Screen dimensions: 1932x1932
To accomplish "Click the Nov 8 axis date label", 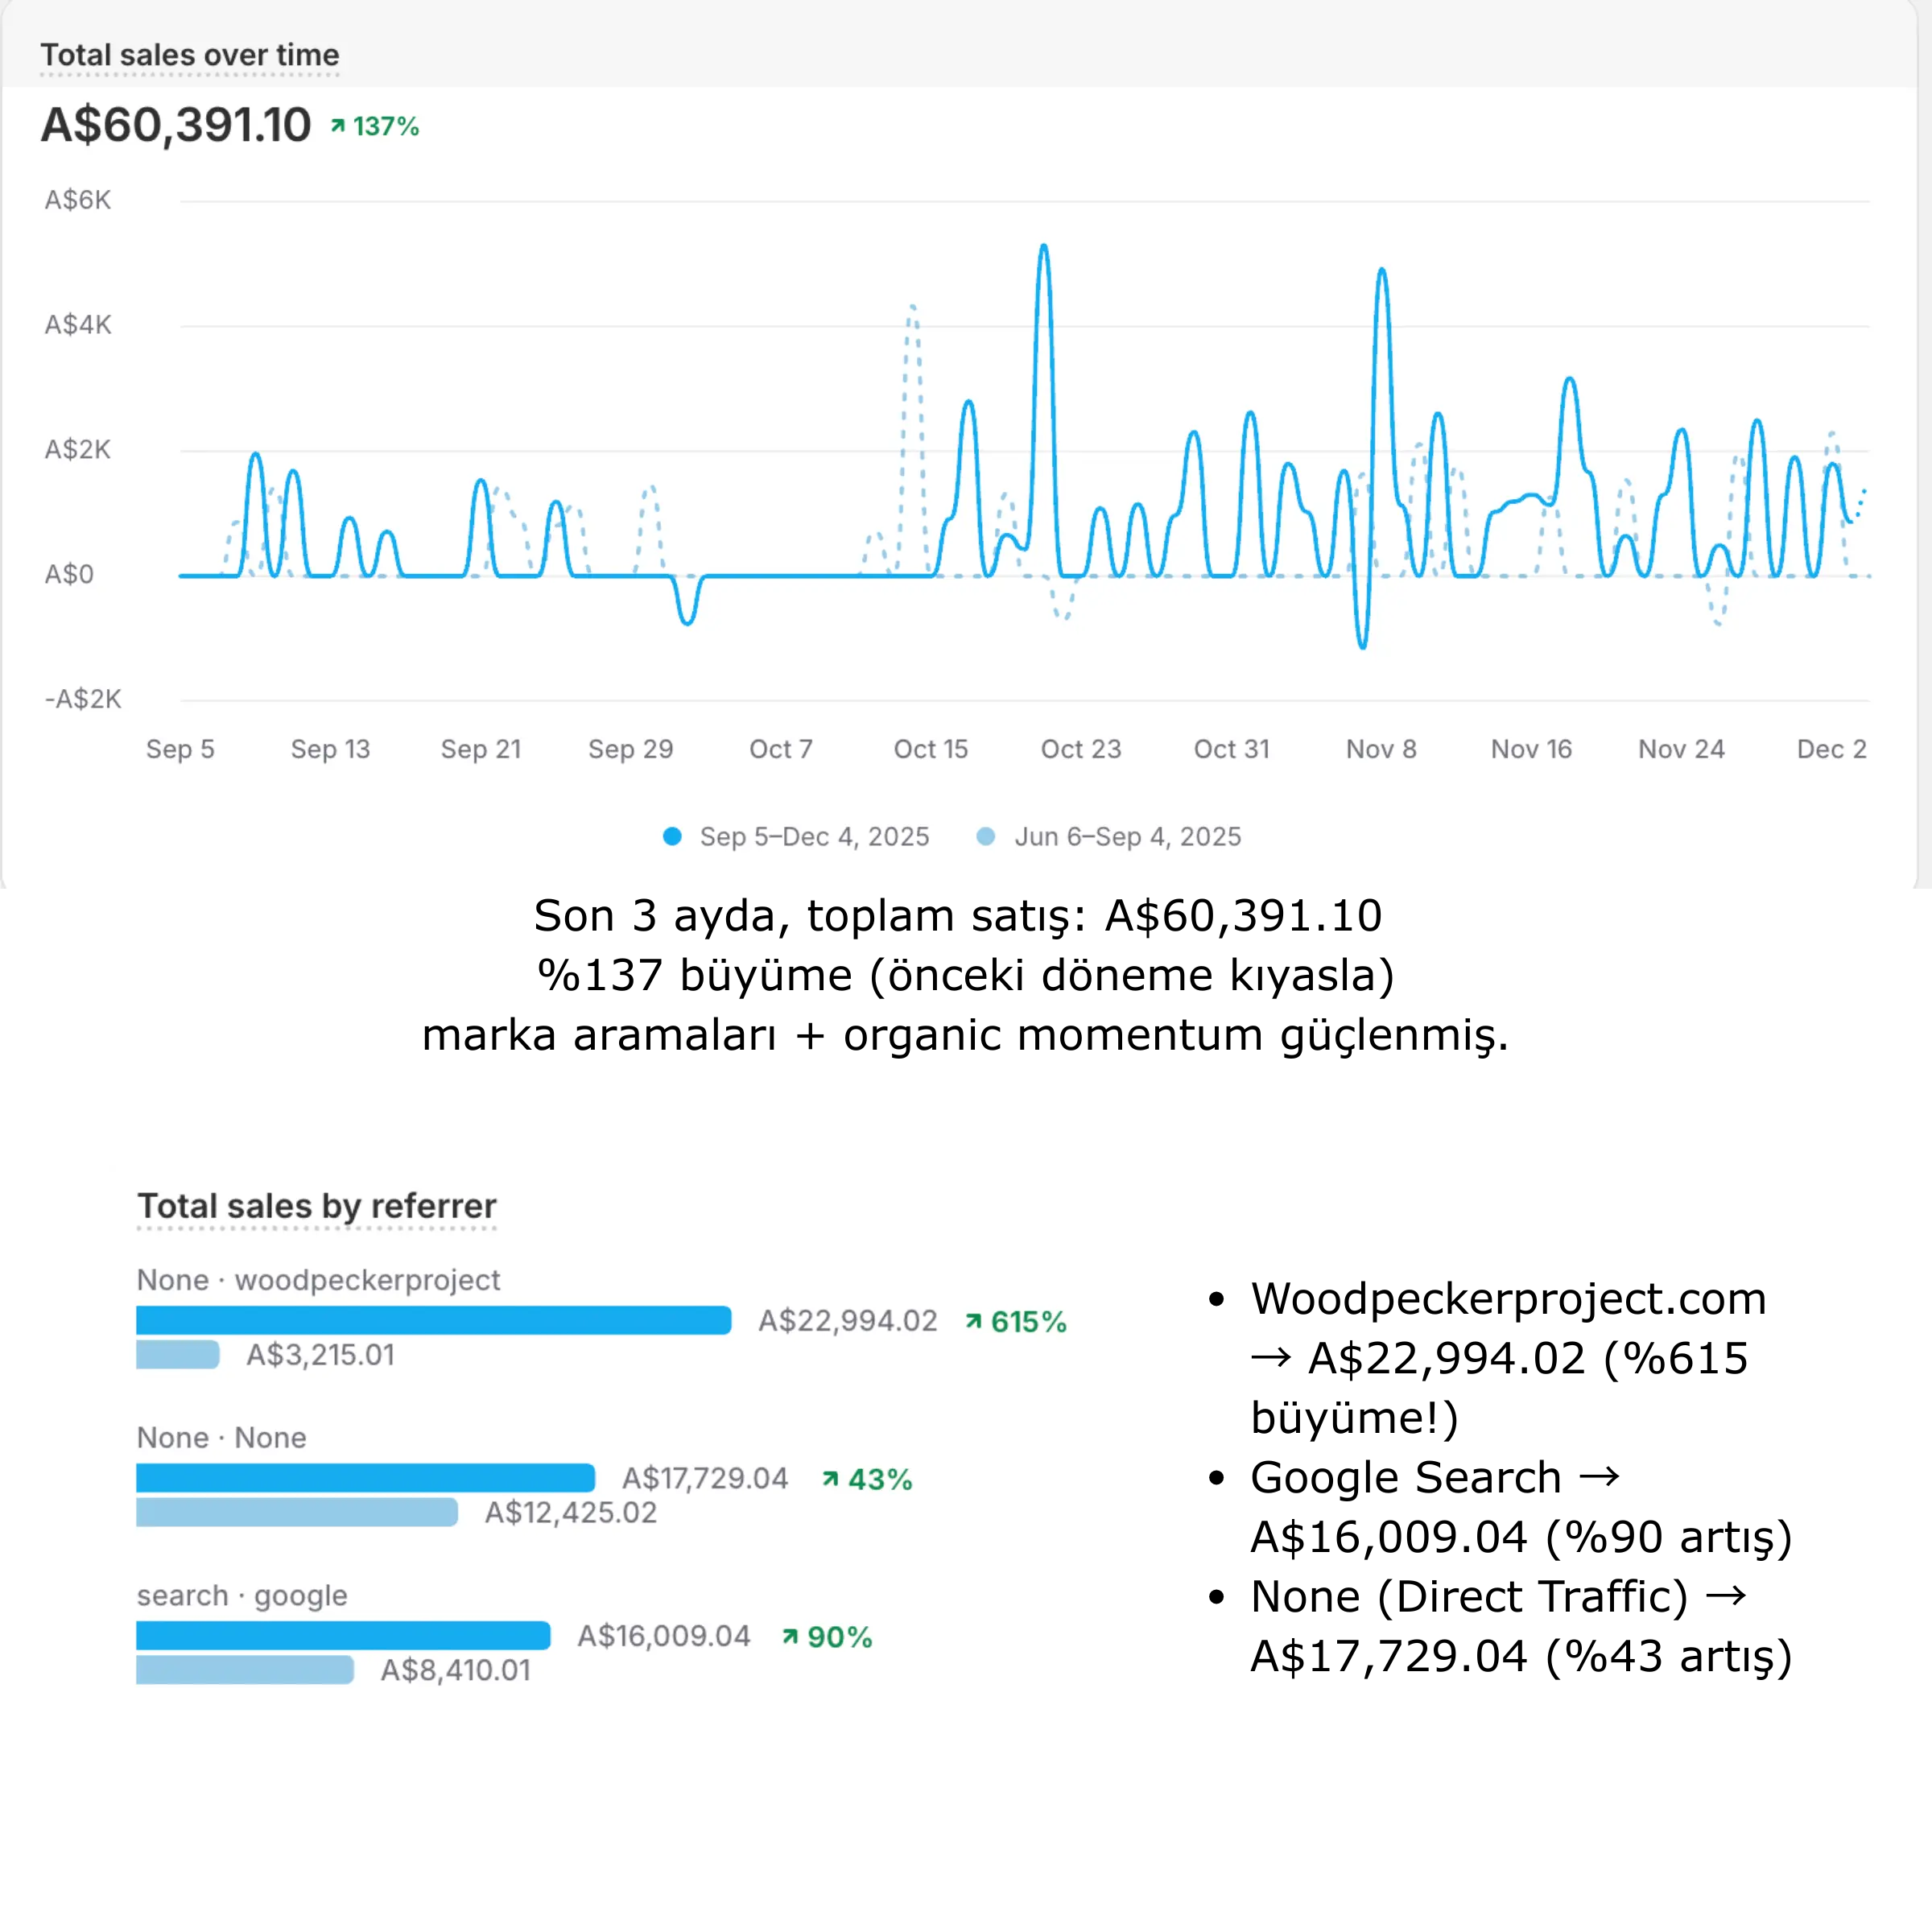I will point(1381,749).
